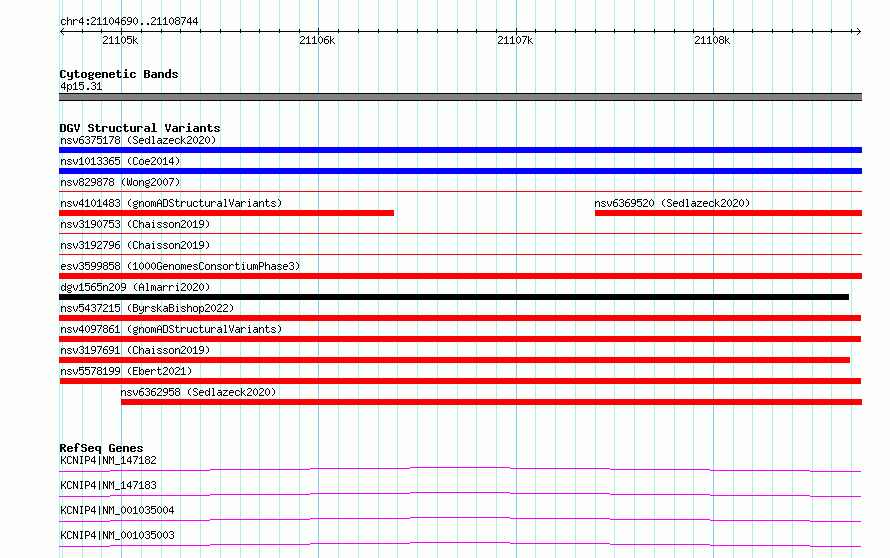Open the nsv3190753 (Chaisson2019) label
The height and width of the screenshot is (558, 890).
(135, 224)
